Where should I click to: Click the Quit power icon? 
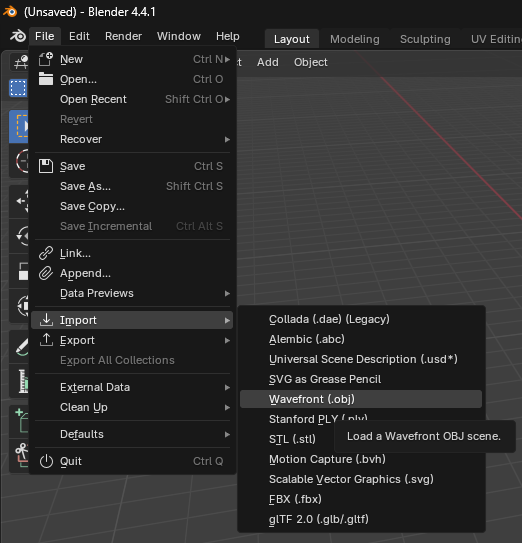tap(46, 461)
